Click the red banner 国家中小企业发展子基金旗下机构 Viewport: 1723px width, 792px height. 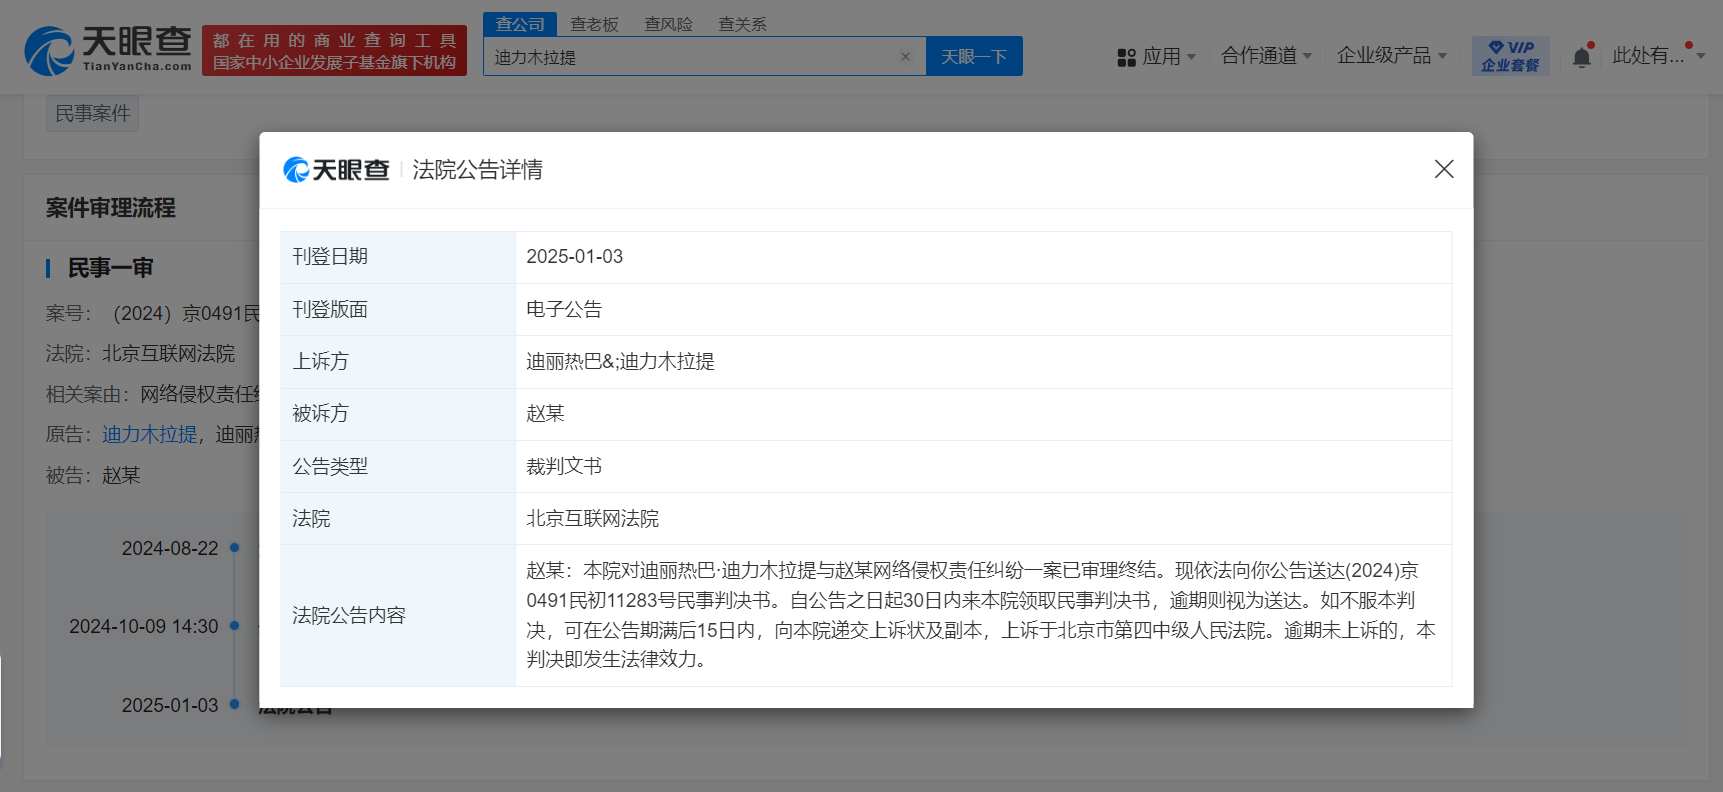334,51
